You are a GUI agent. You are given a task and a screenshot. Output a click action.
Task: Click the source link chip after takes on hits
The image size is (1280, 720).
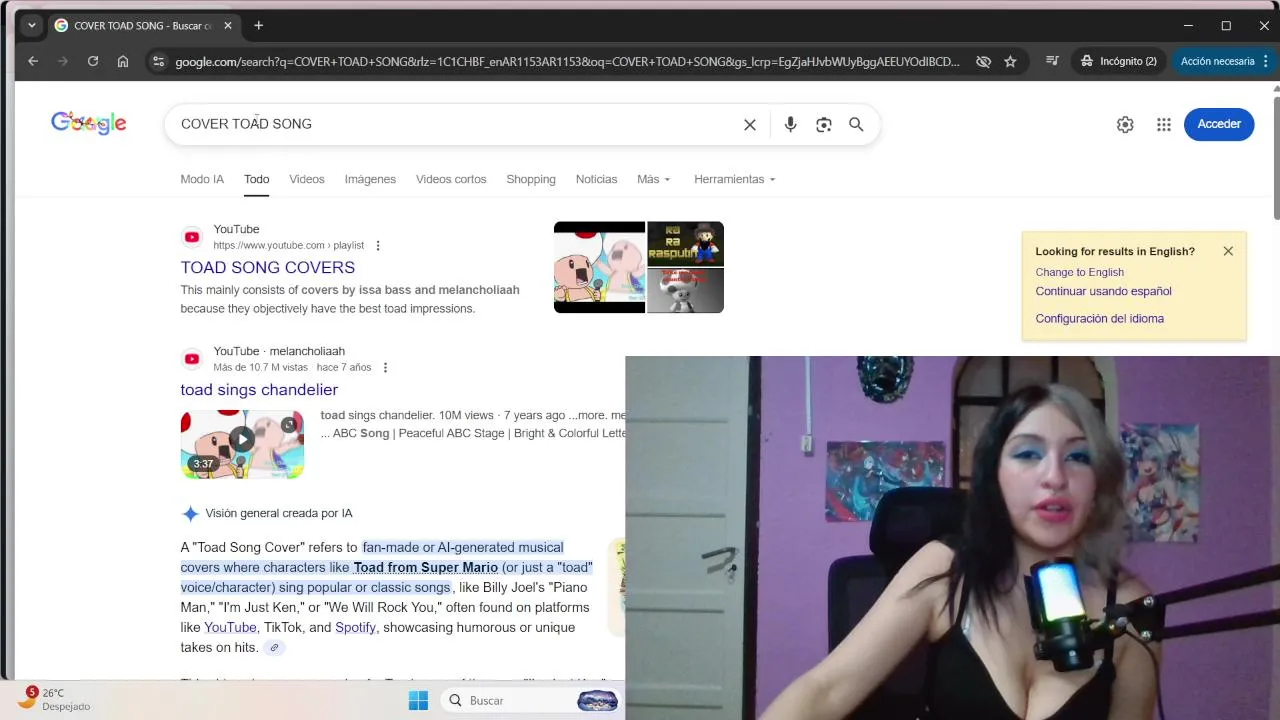[x=274, y=647]
